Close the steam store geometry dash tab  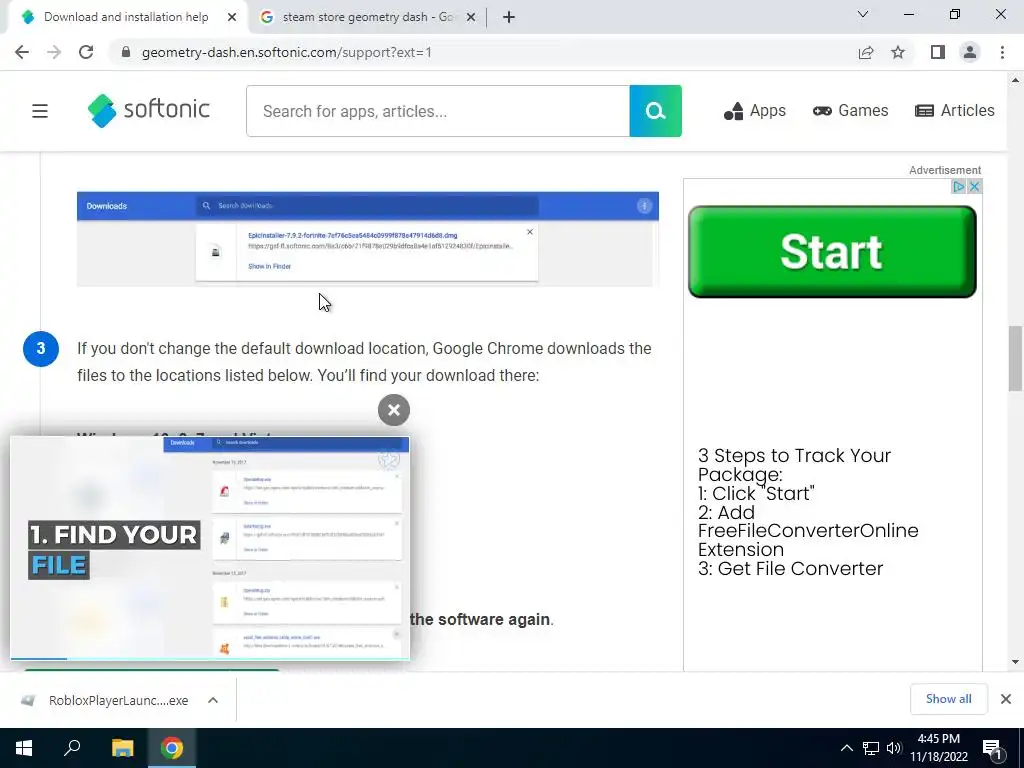(471, 18)
